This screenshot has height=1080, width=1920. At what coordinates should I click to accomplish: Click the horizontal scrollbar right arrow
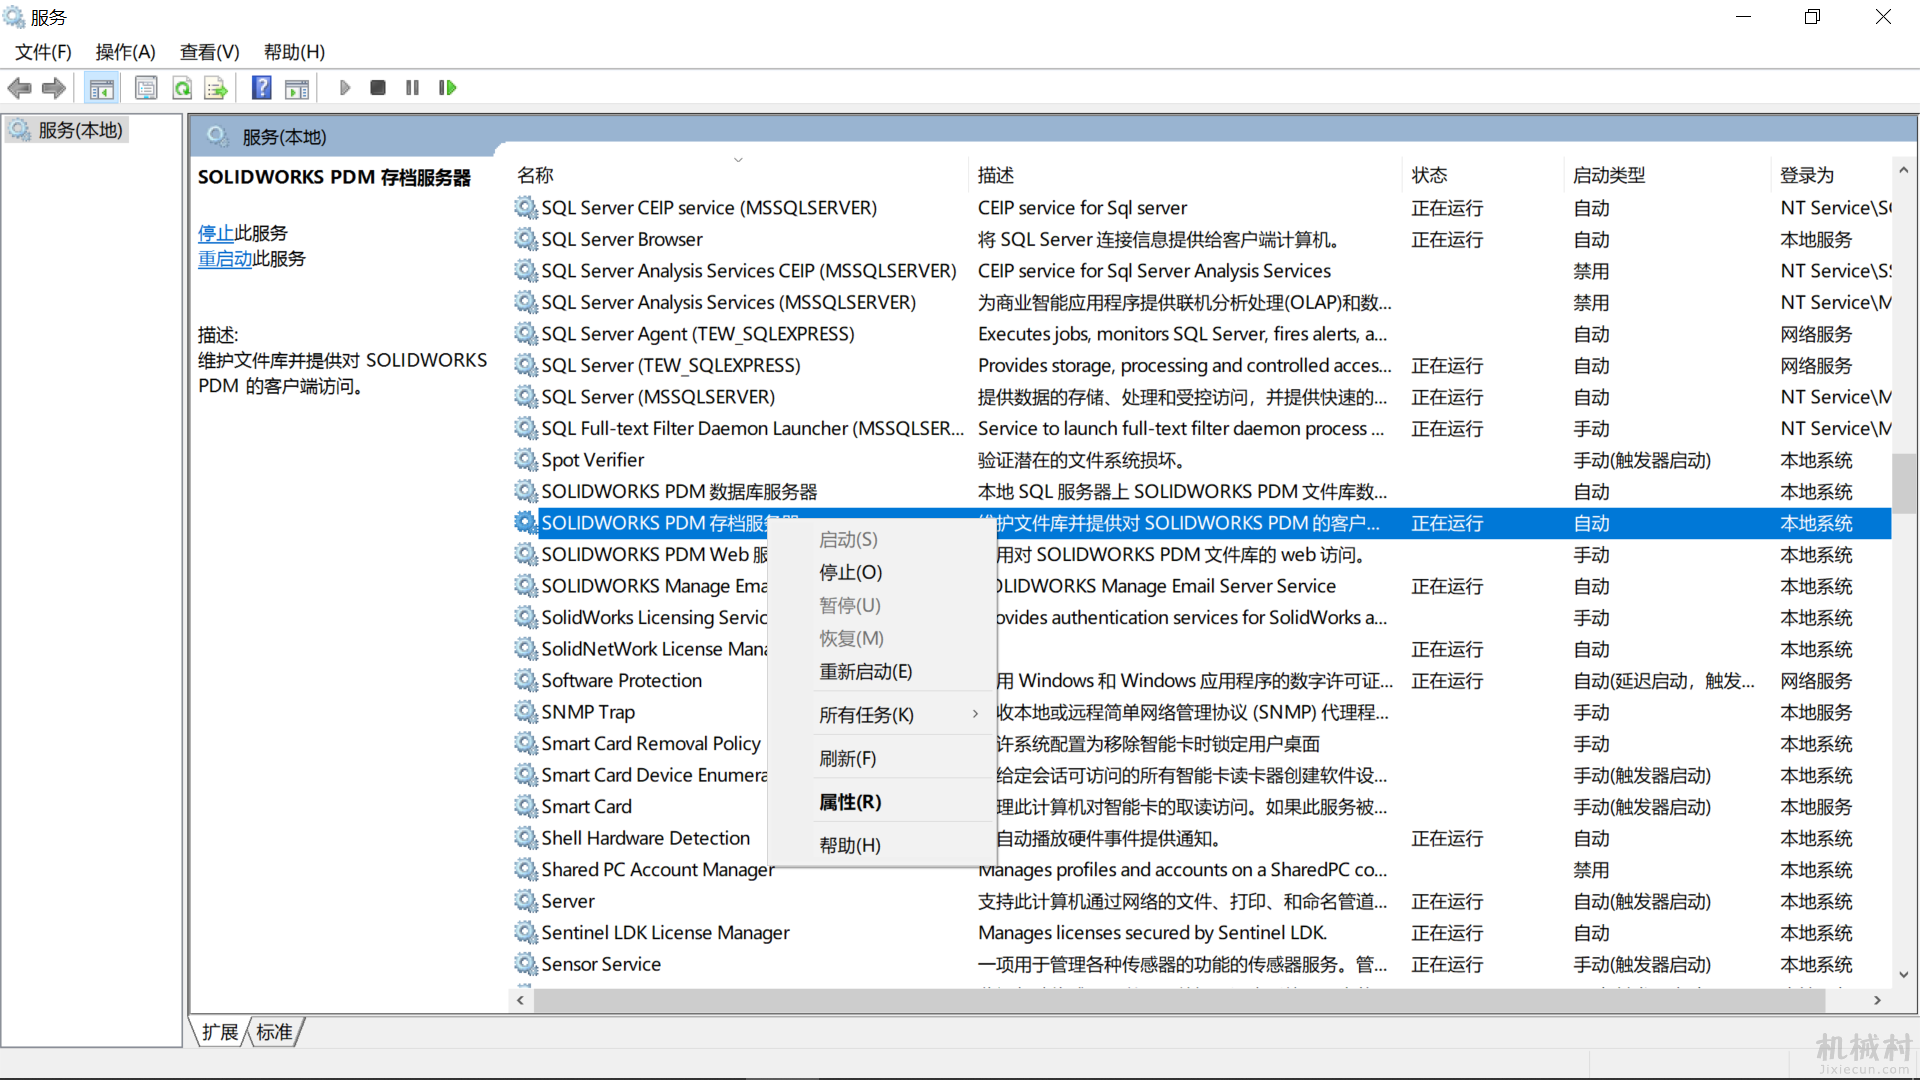click(1878, 1000)
